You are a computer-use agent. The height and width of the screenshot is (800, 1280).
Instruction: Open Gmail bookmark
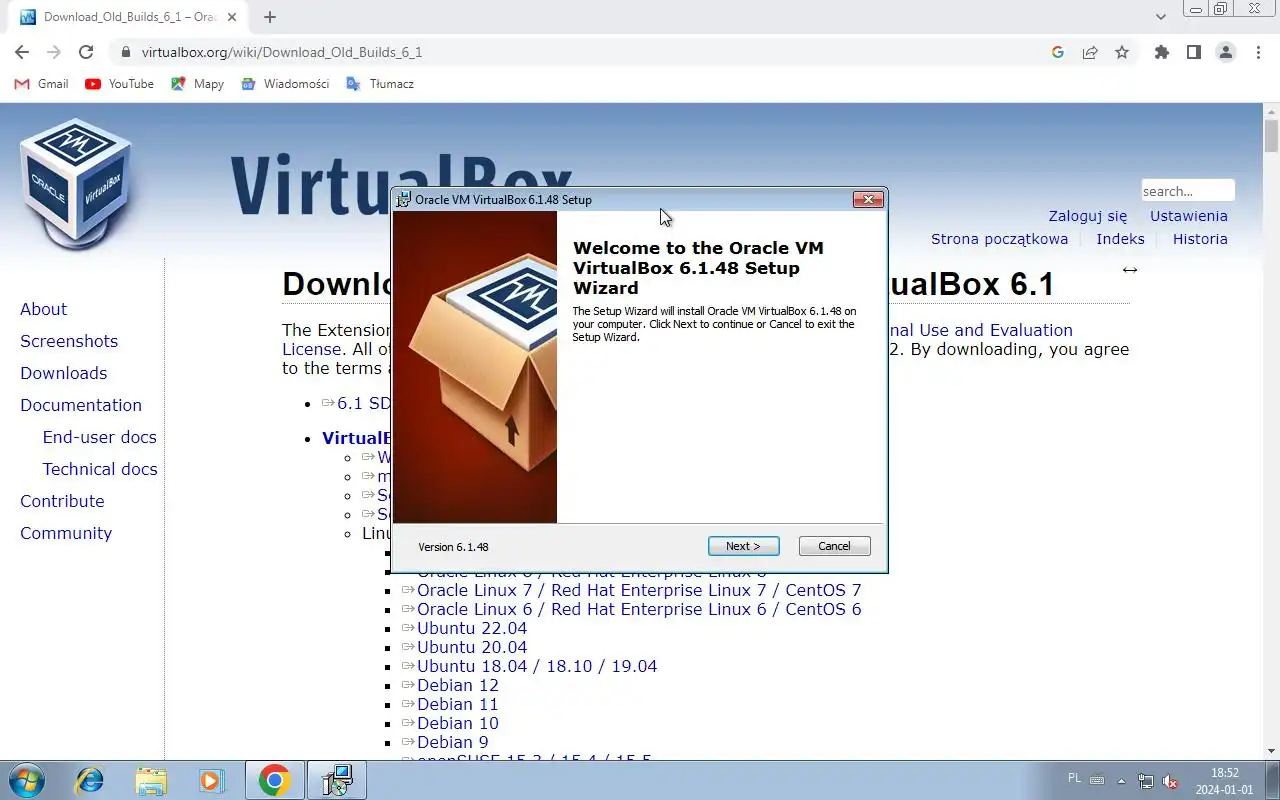41,84
